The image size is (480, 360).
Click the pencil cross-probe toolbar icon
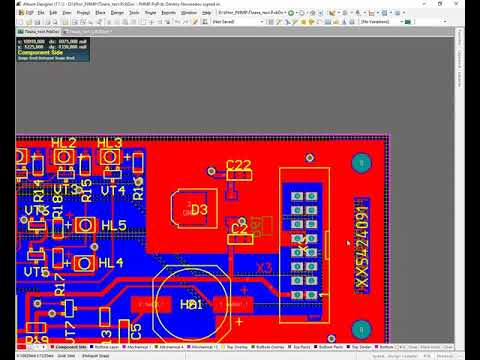(x=195, y=22)
